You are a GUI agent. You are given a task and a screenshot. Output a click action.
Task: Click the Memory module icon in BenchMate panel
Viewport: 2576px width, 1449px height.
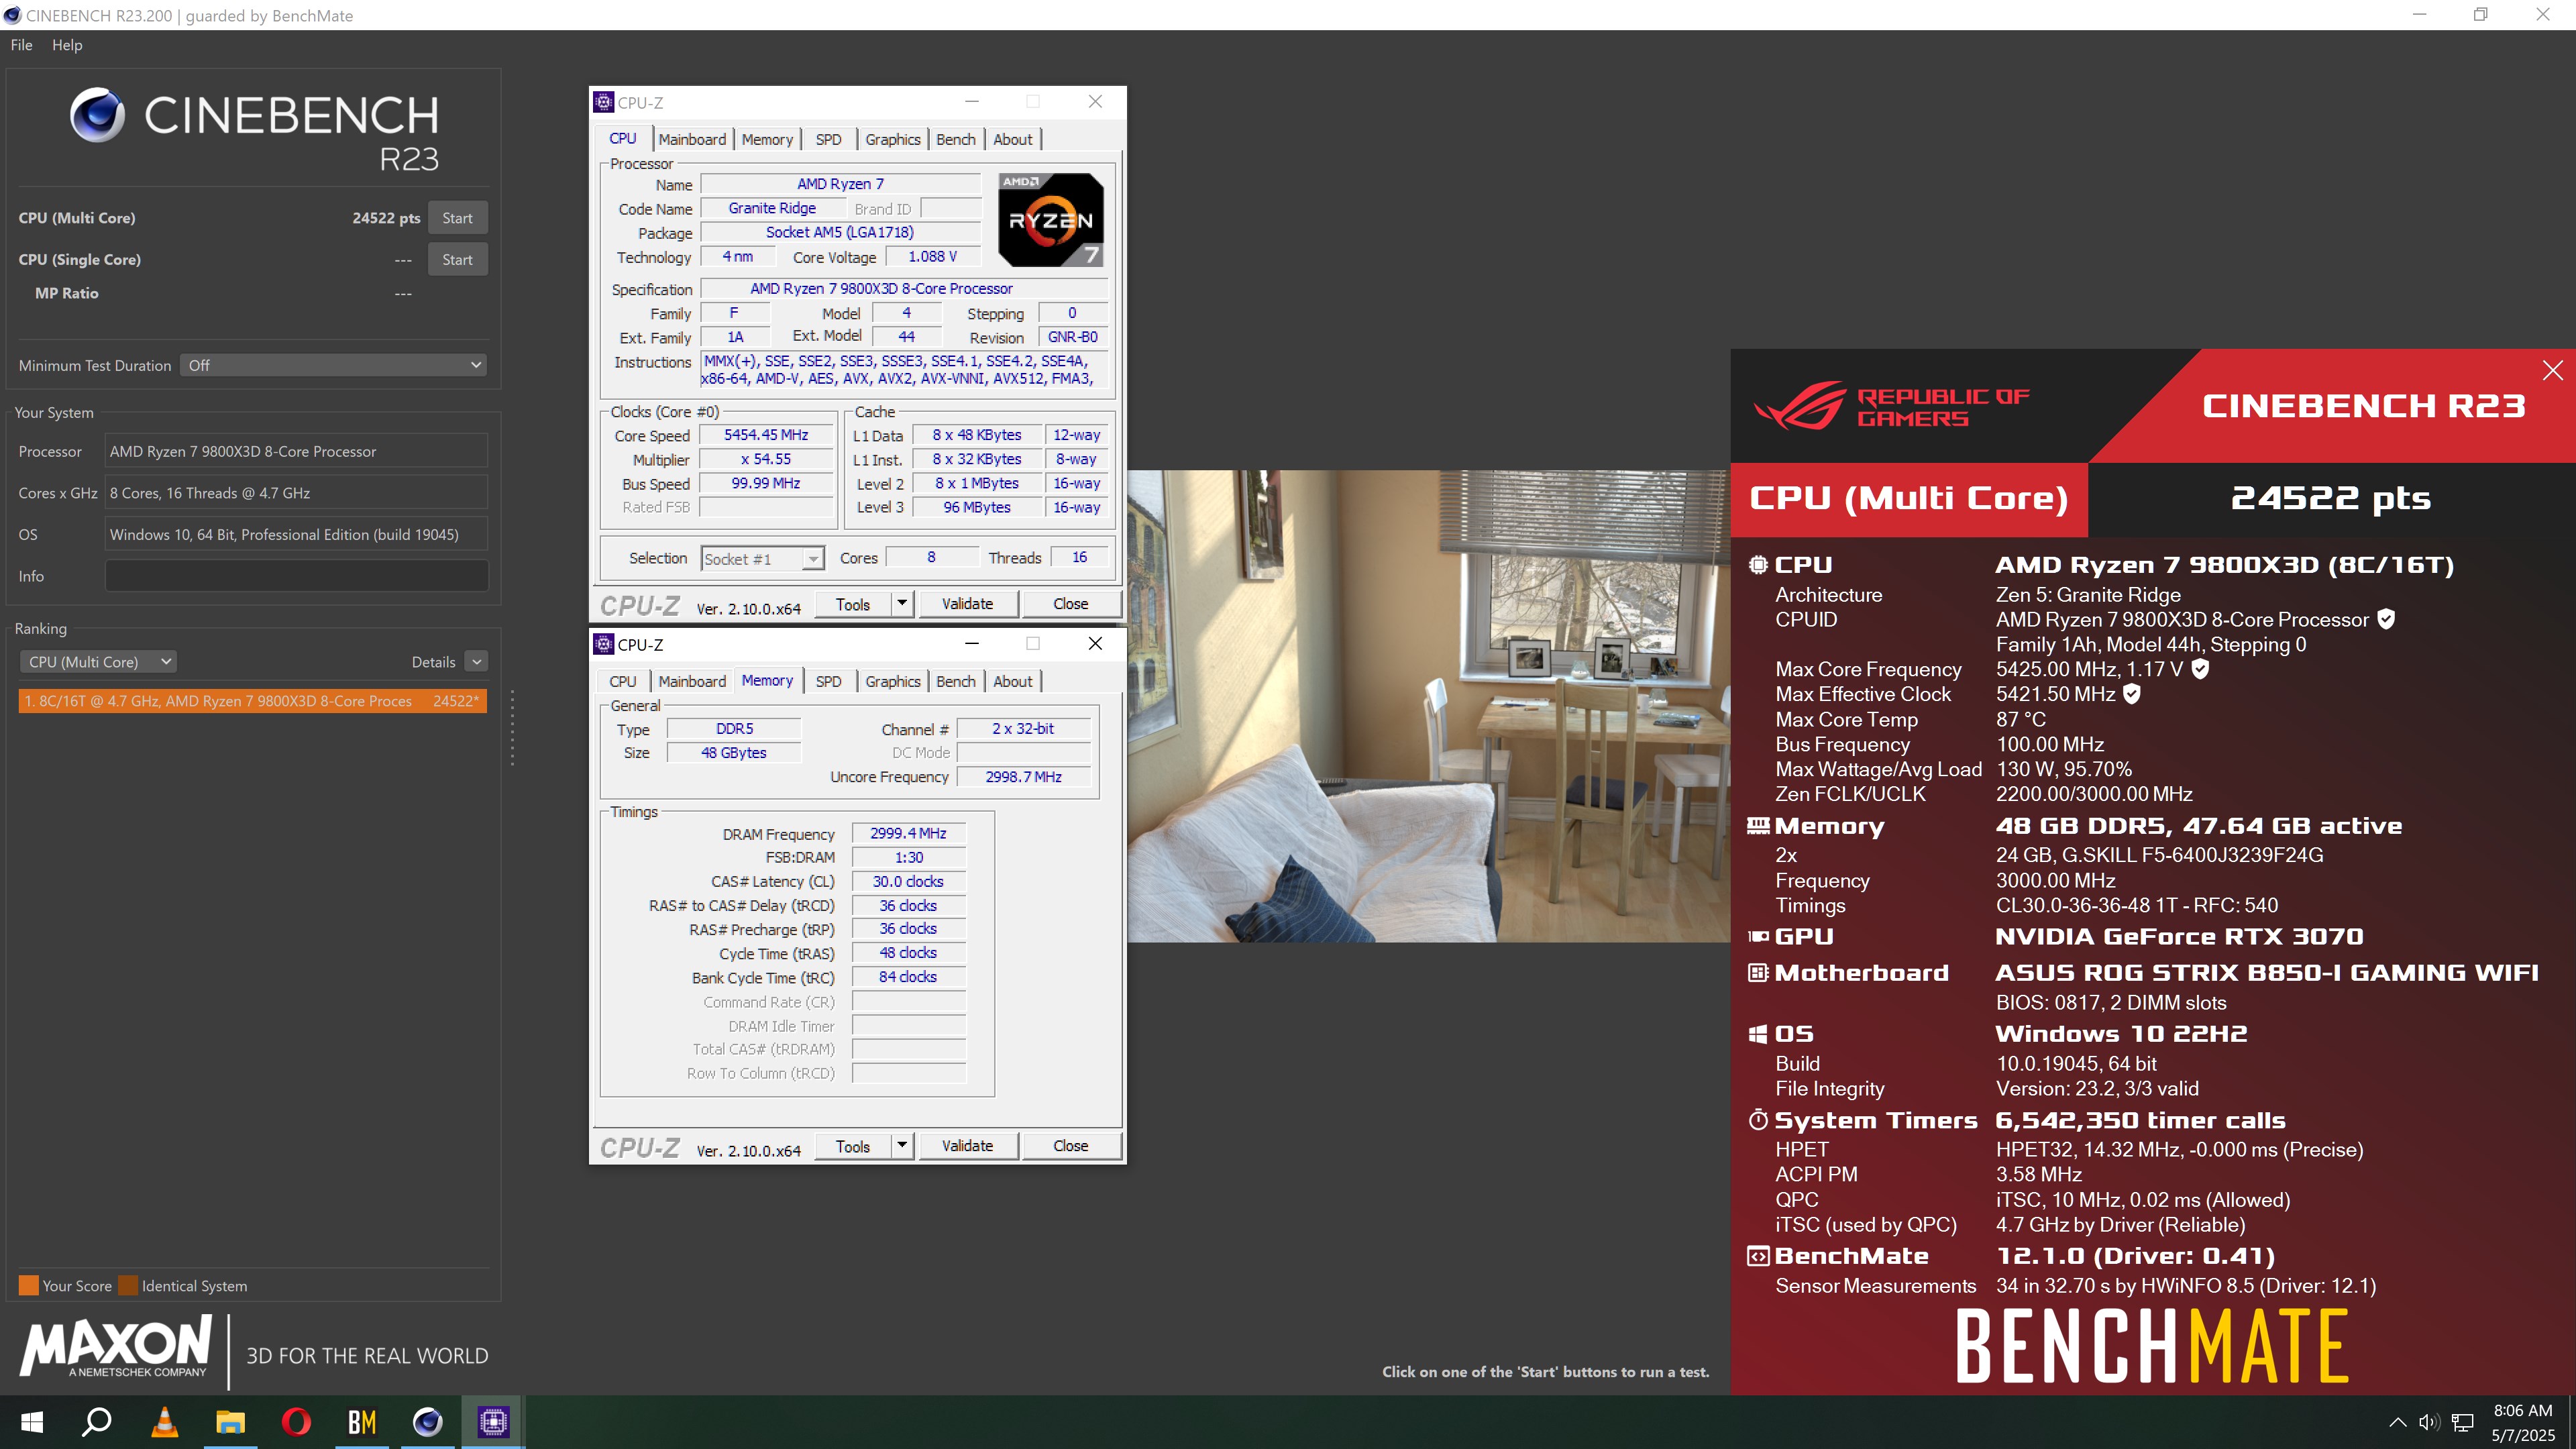pos(1758,826)
